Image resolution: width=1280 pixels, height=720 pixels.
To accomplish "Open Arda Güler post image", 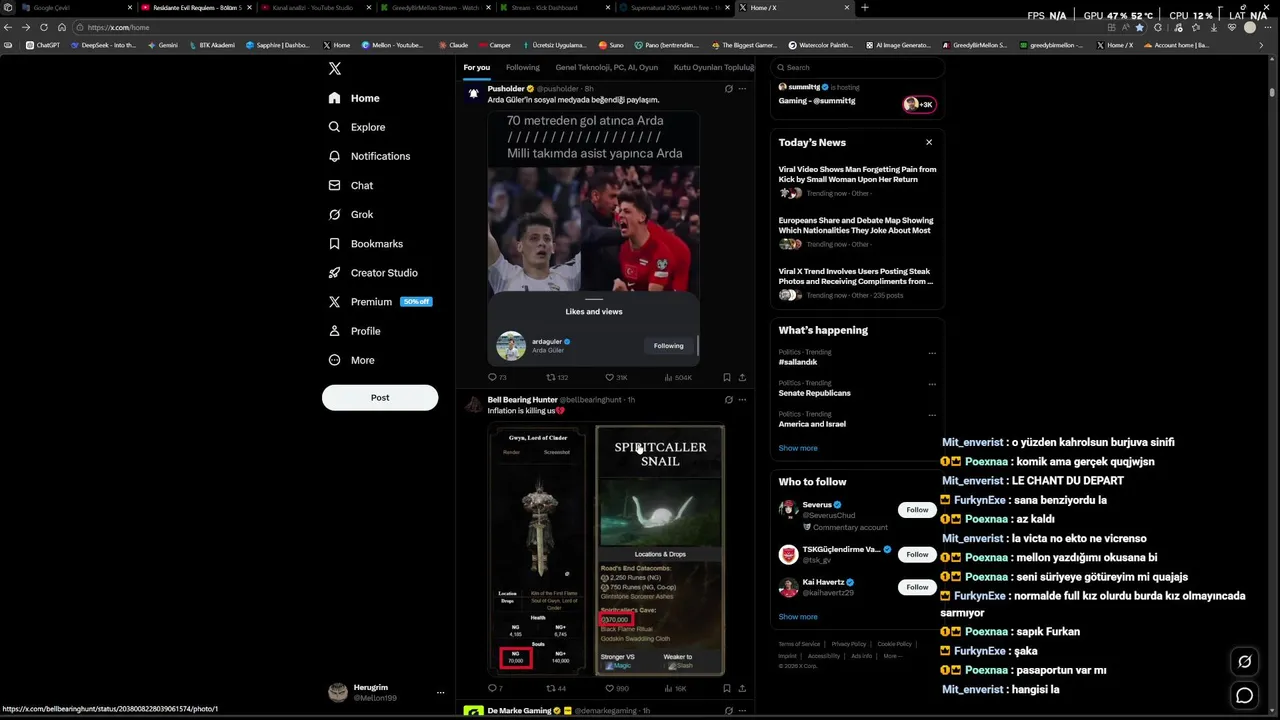I will point(593,237).
